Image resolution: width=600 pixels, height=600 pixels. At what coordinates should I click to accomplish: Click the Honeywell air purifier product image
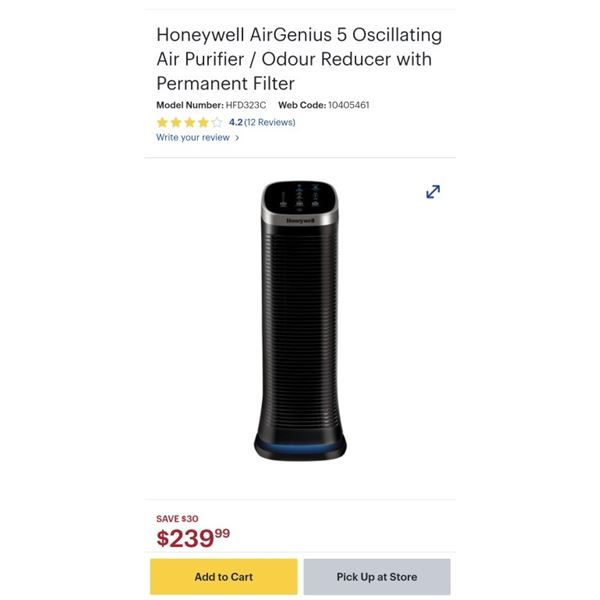click(x=300, y=321)
